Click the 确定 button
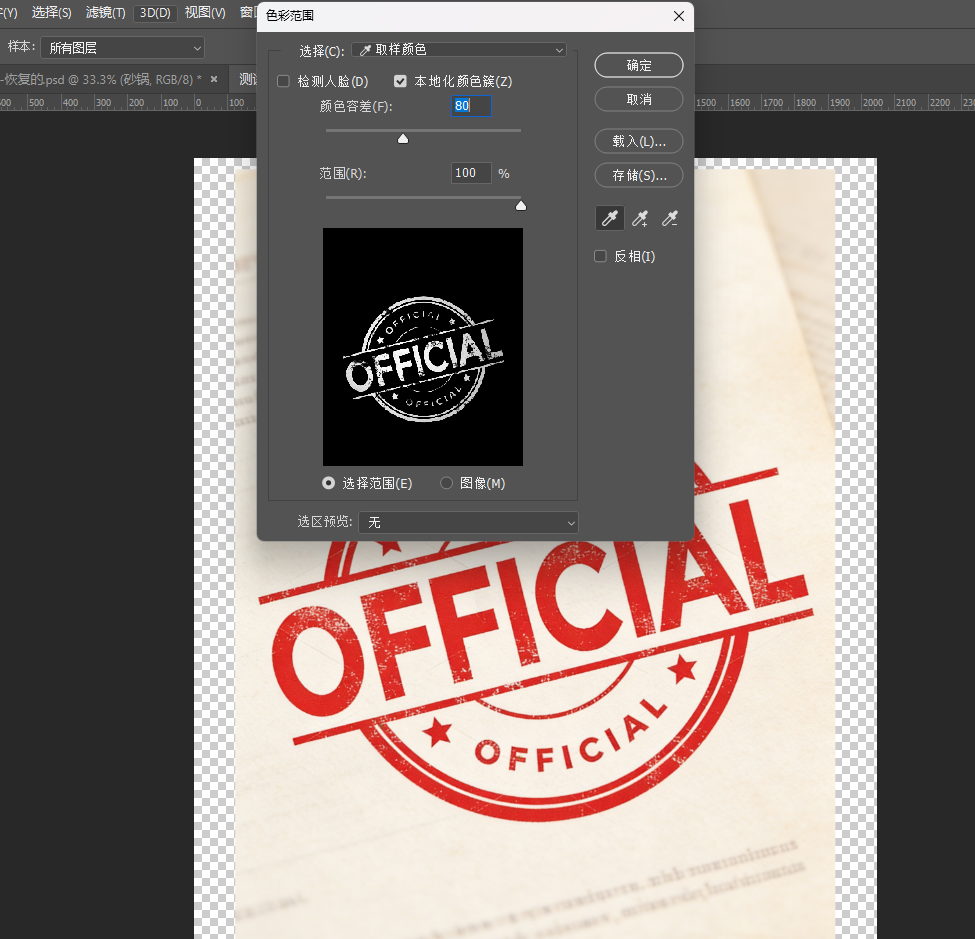This screenshot has width=975, height=939. pyautogui.click(x=639, y=65)
